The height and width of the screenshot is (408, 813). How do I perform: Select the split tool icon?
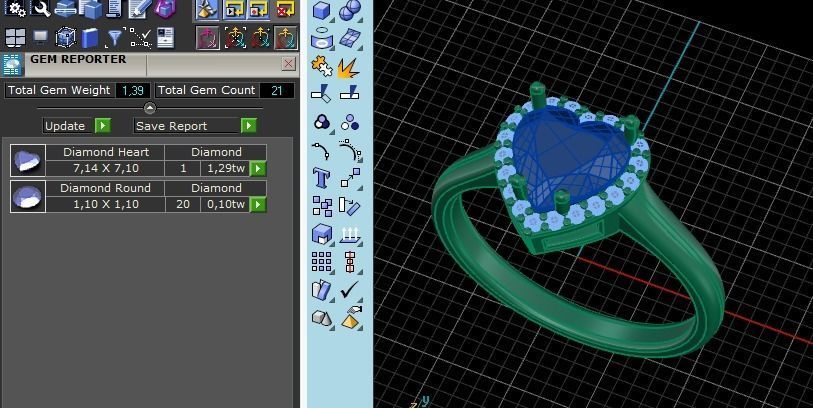tap(350, 94)
